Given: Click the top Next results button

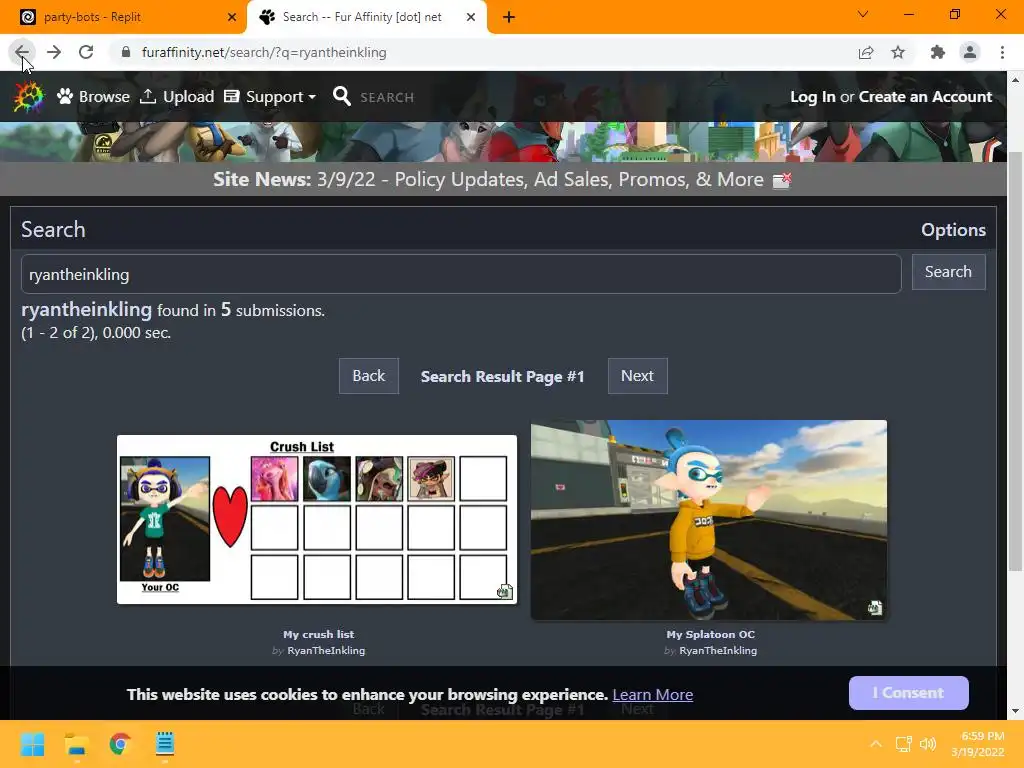Looking at the screenshot, I should point(637,376).
